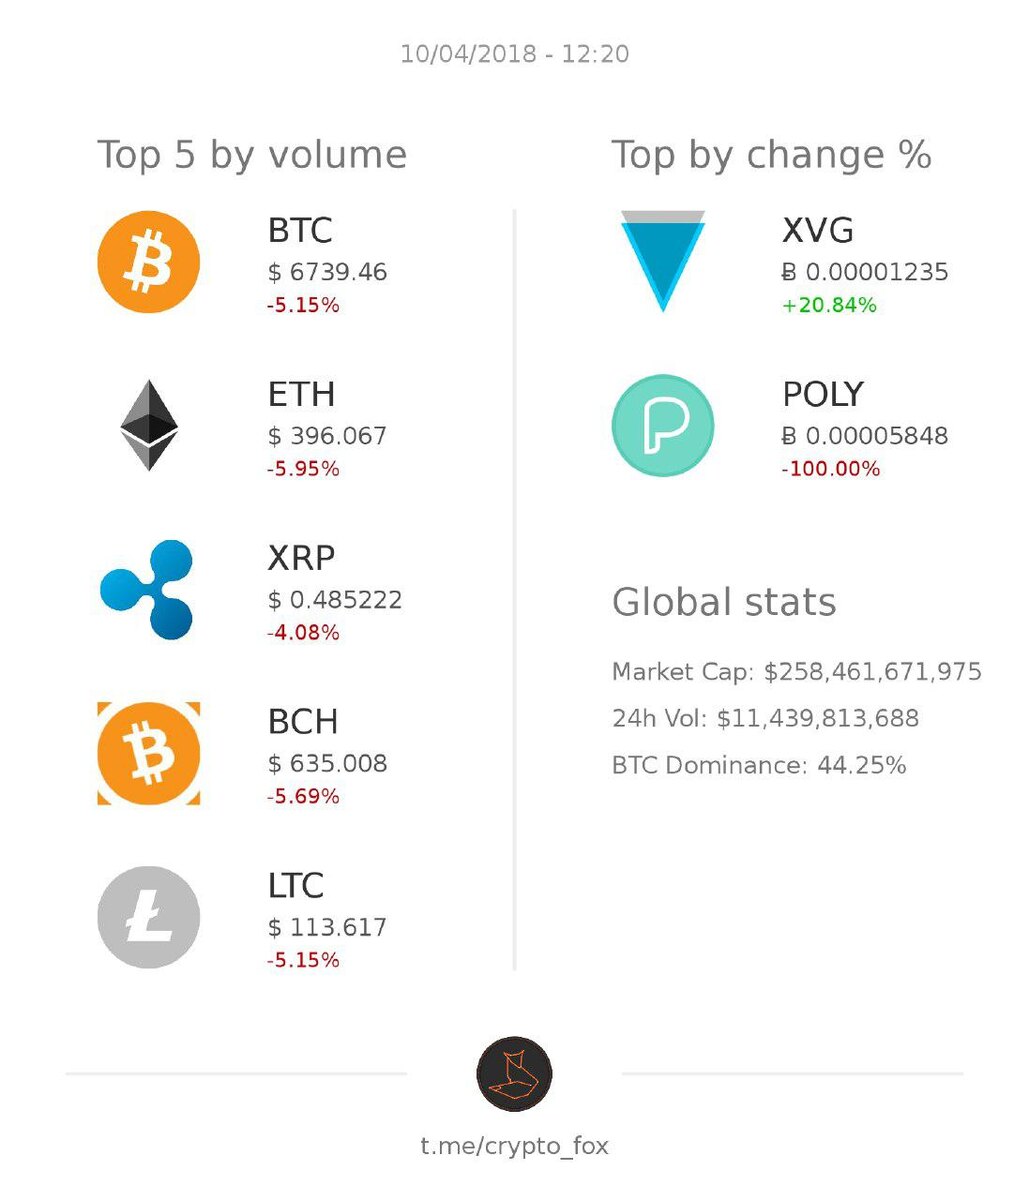This screenshot has height=1200, width=1029.
Task: Click the POLY -100.00% change value
Action: 831,469
